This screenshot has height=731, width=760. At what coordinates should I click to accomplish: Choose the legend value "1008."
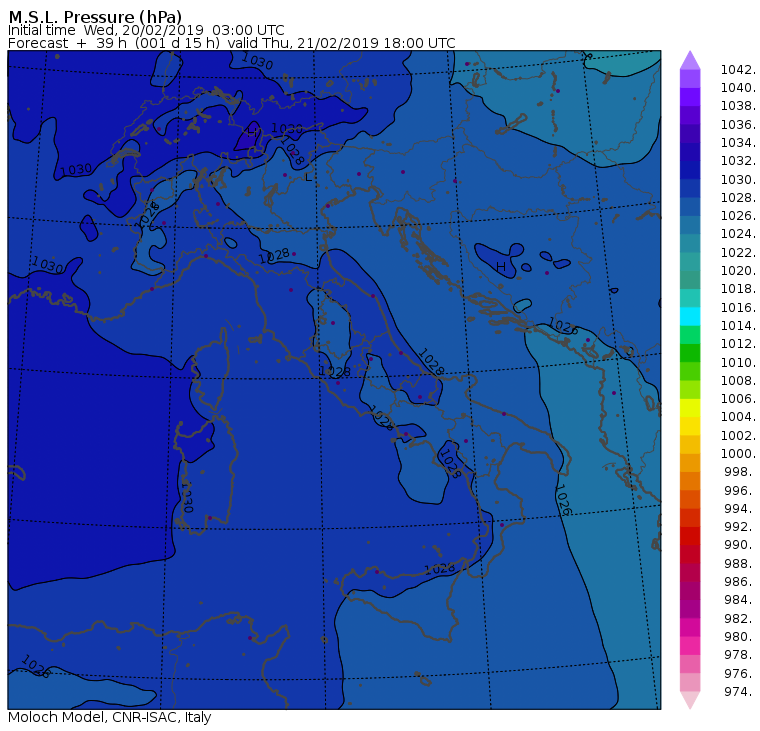[x=738, y=381]
